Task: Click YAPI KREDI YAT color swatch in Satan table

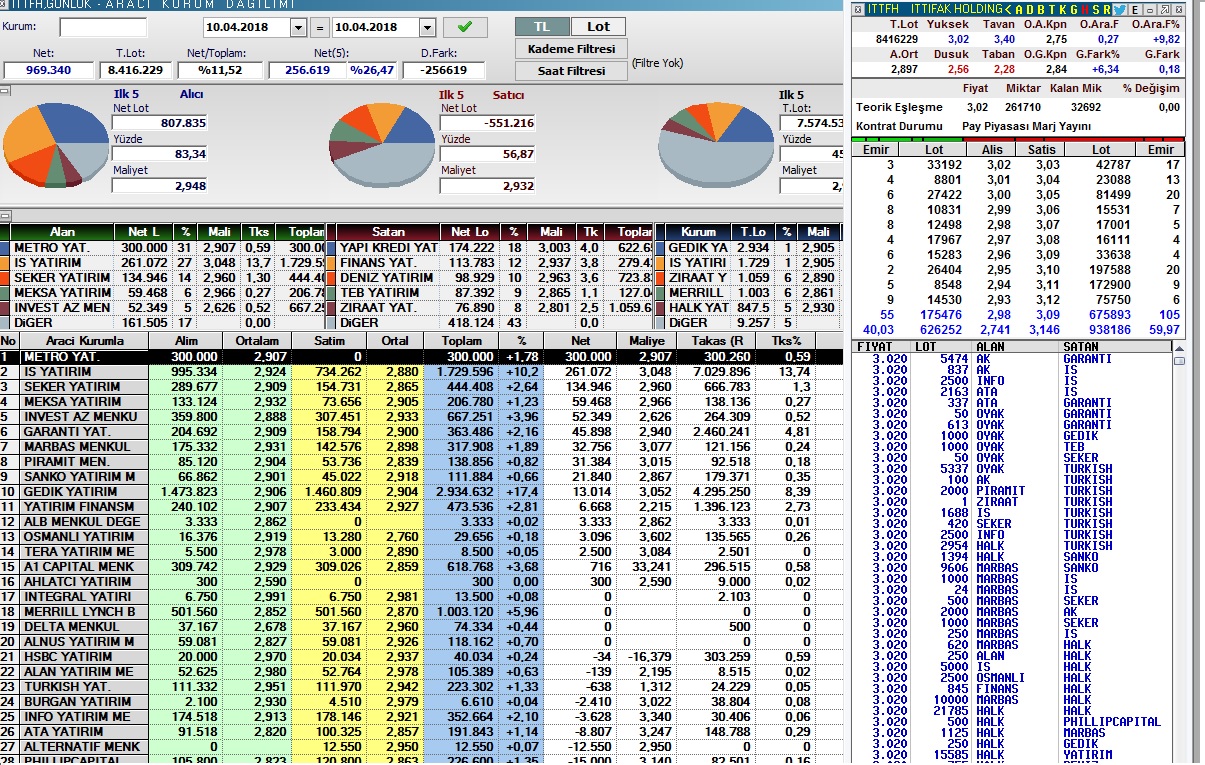Action: (x=331, y=247)
